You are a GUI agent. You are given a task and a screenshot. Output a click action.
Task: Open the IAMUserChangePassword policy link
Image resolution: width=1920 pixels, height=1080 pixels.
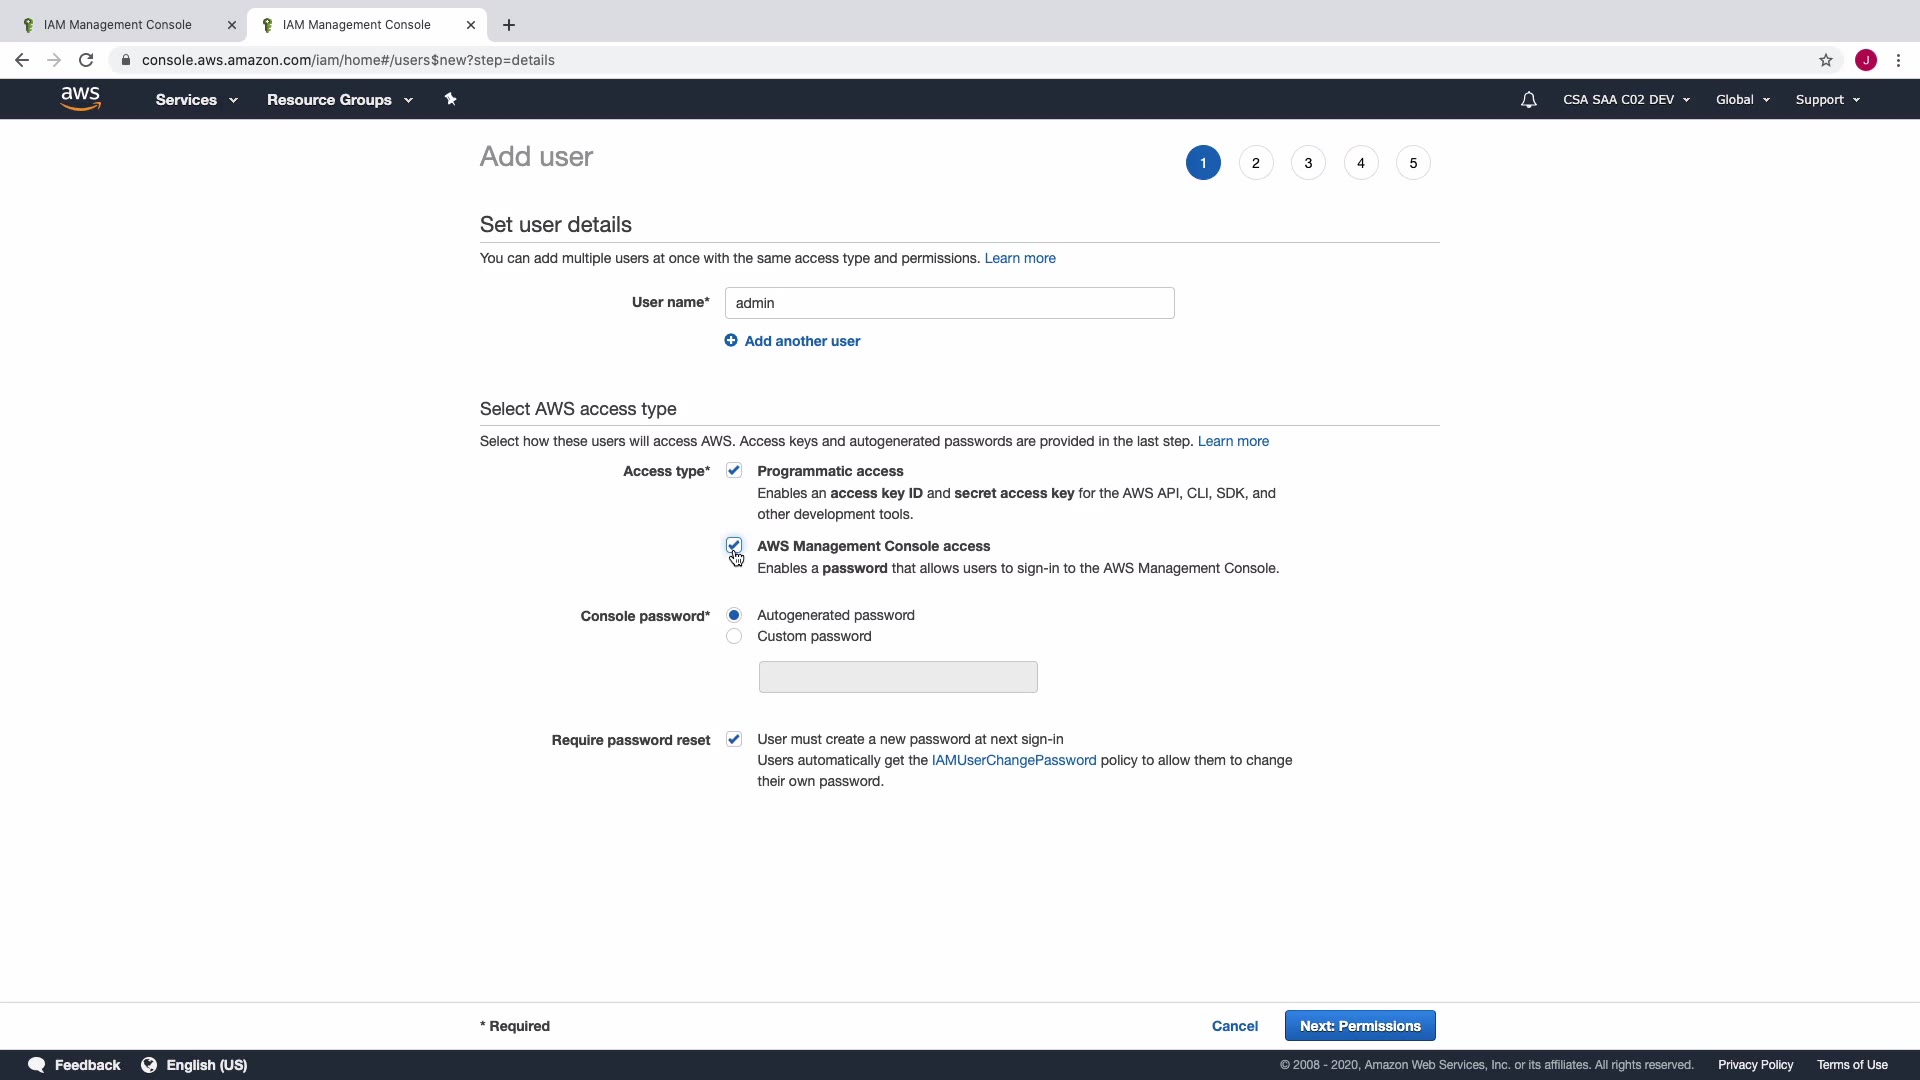point(1013,761)
